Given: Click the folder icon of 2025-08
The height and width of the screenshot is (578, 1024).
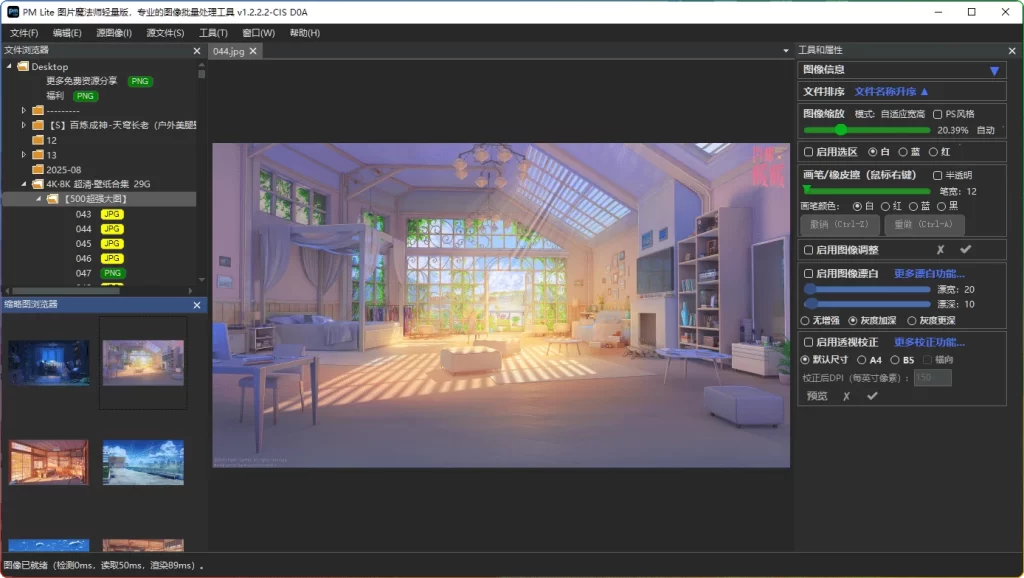Looking at the screenshot, I should [x=38, y=169].
